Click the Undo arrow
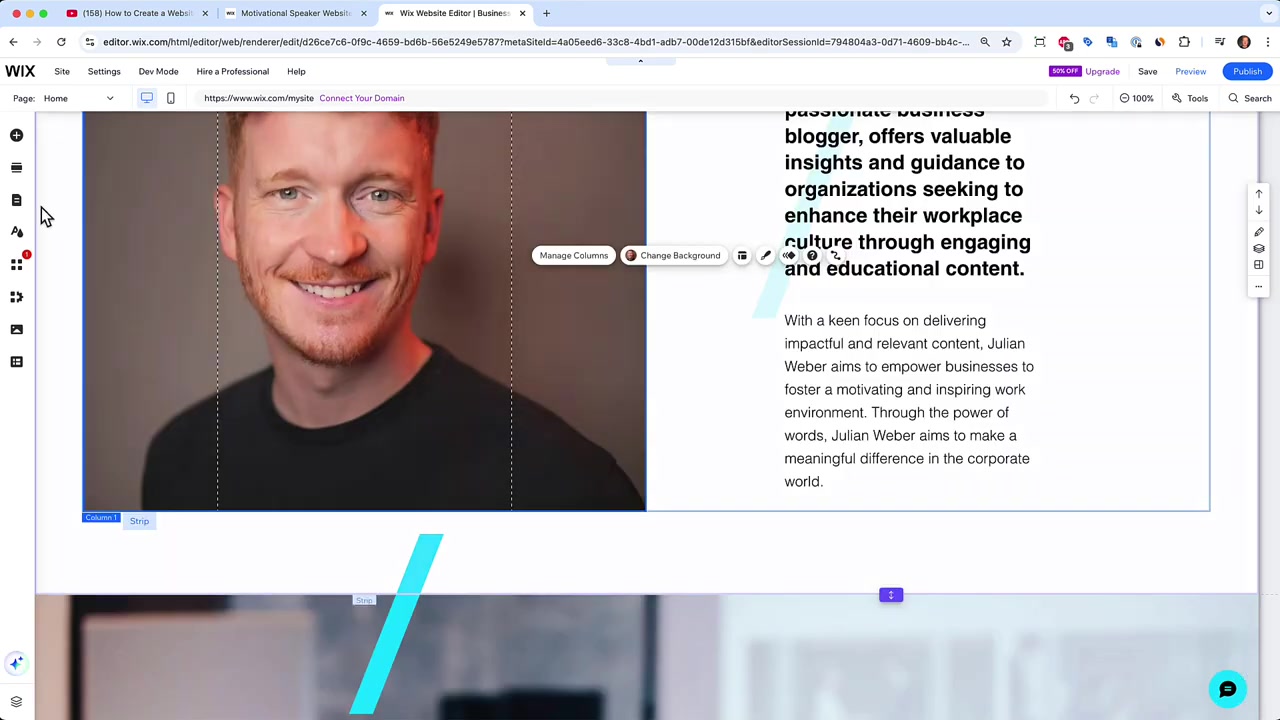Screen dimensions: 1280x720 pos(1074,98)
